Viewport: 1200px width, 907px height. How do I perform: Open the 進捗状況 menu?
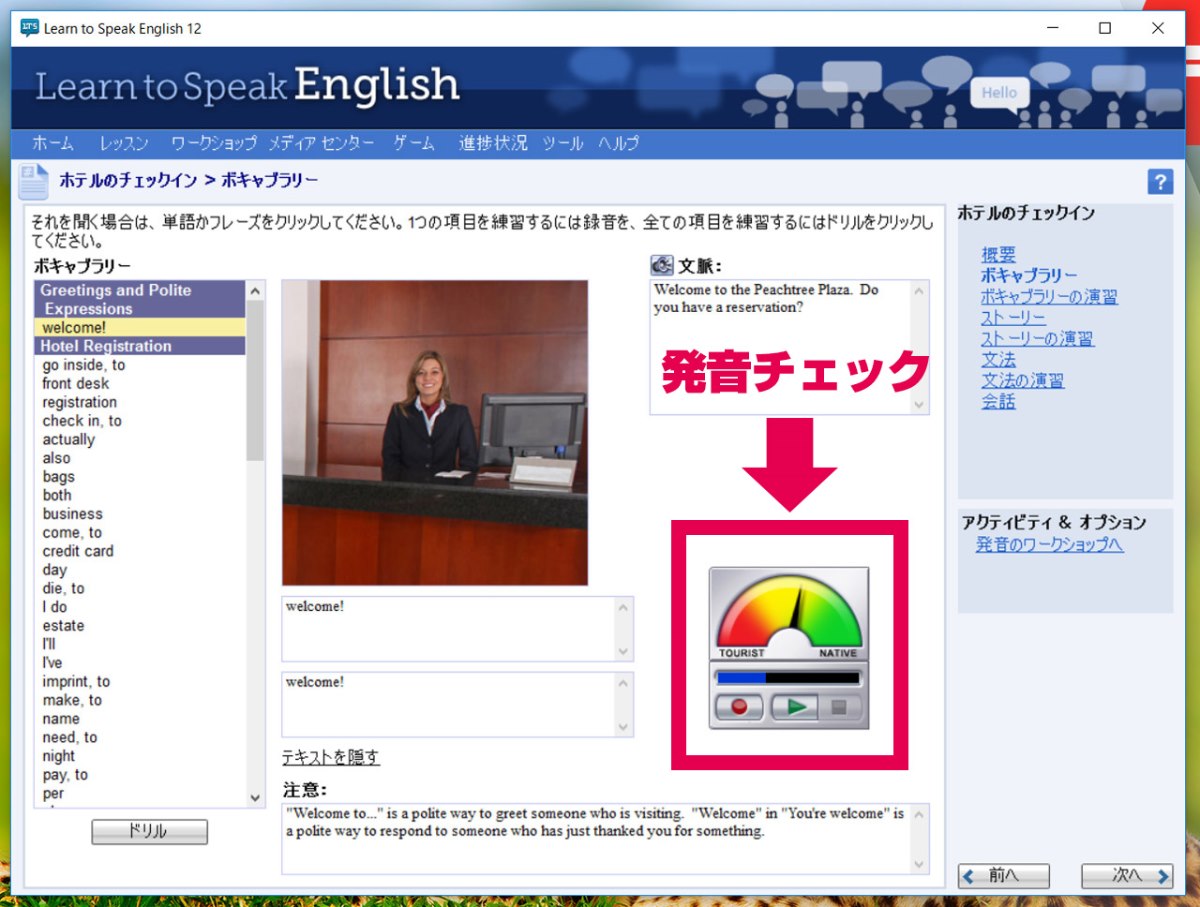point(492,143)
